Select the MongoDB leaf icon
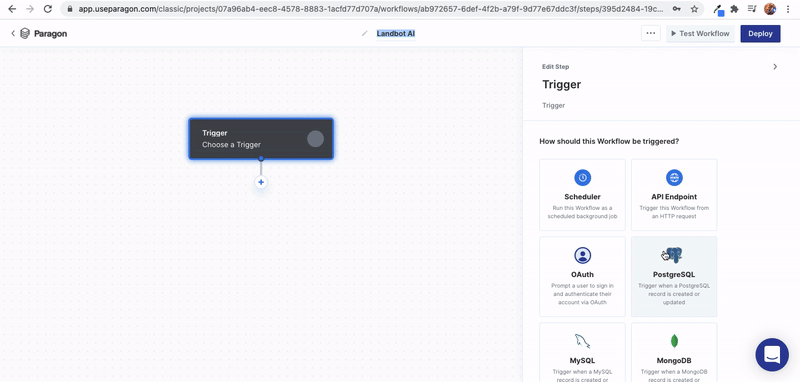This screenshot has height=382, width=800. (674, 341)
